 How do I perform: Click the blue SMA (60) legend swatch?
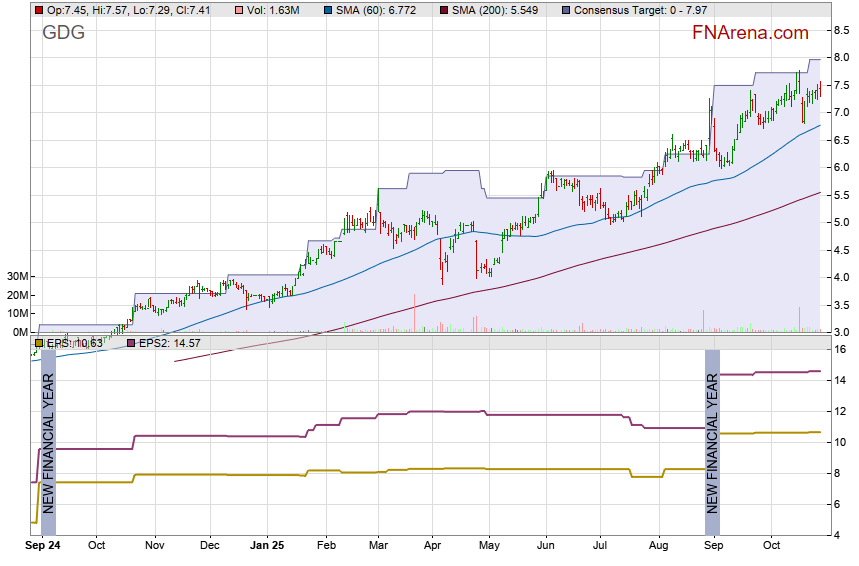tap(329, 10)
